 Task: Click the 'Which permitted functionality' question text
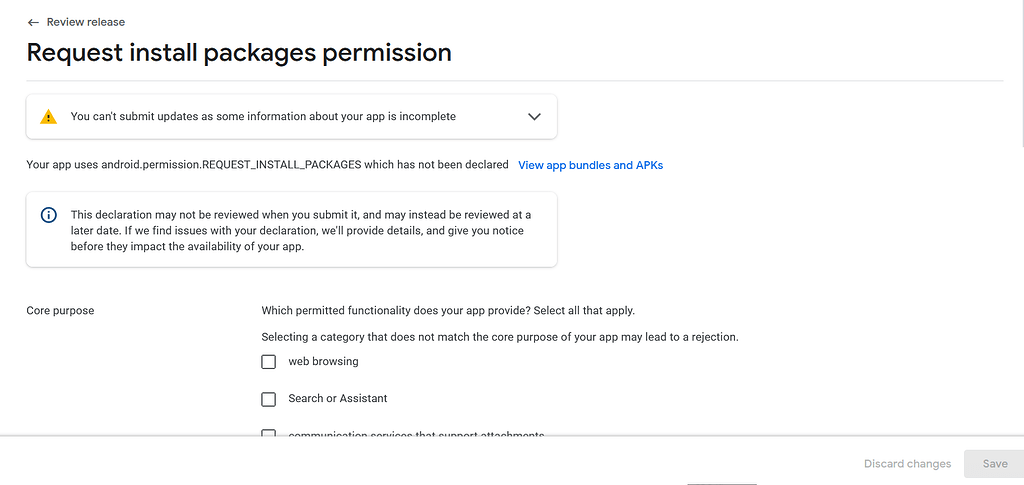pyautogui.click(x=448, y=311)
